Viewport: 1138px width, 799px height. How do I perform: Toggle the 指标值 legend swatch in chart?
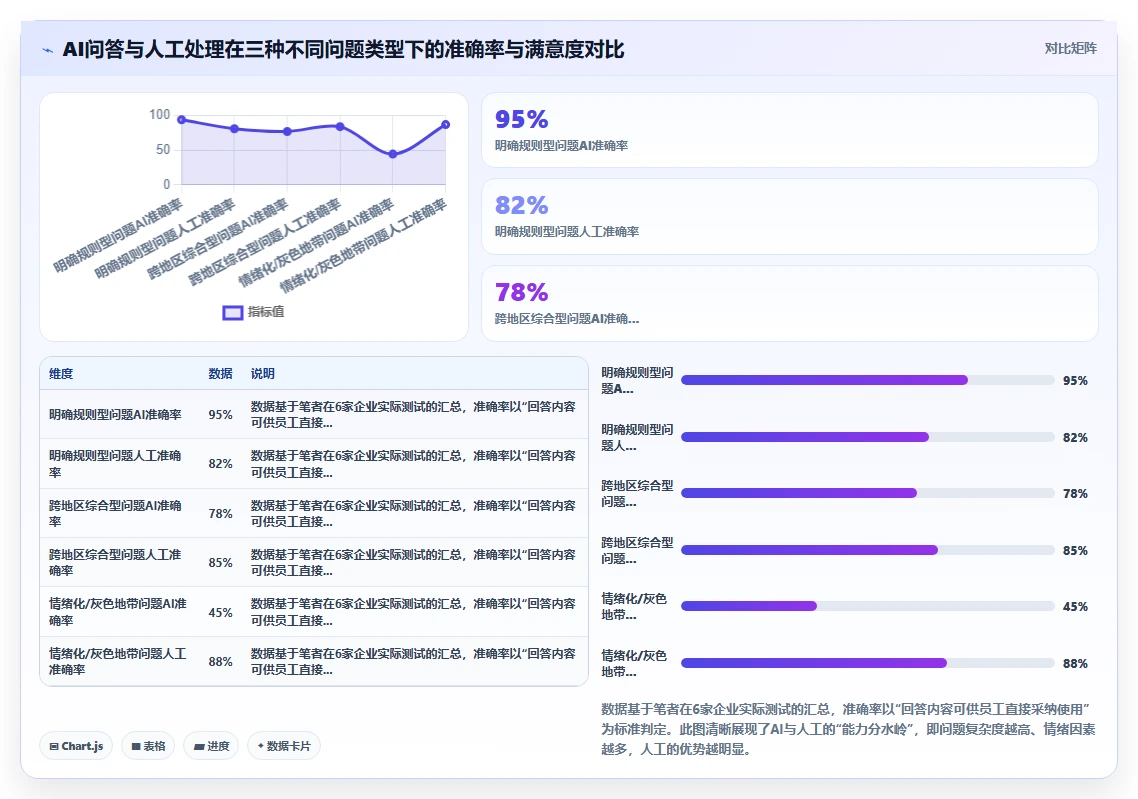coord(232,313)
